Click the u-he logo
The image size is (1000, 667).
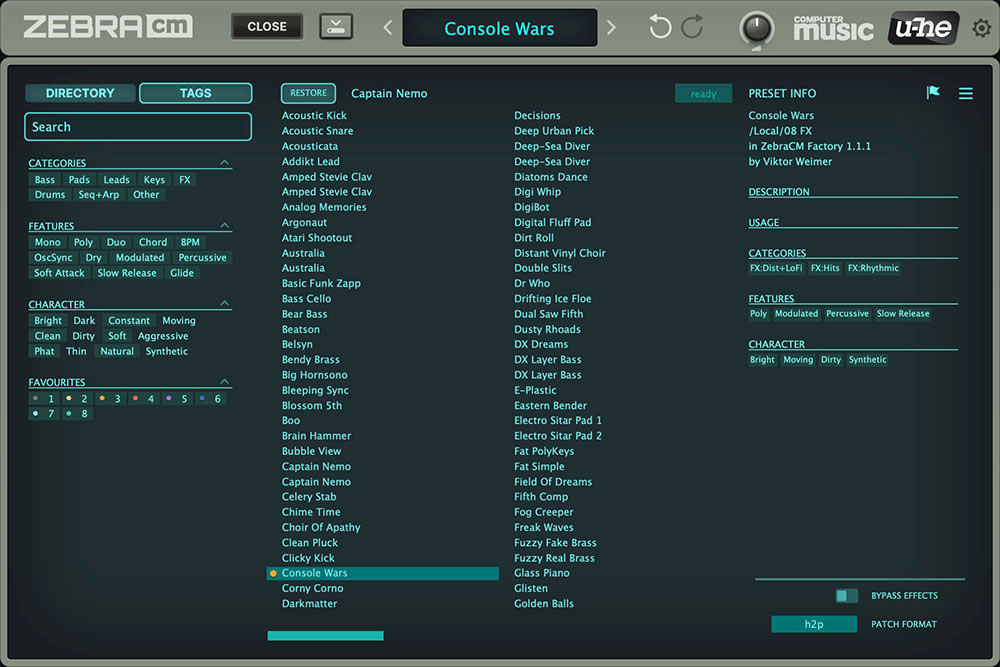tap(923, 27)
